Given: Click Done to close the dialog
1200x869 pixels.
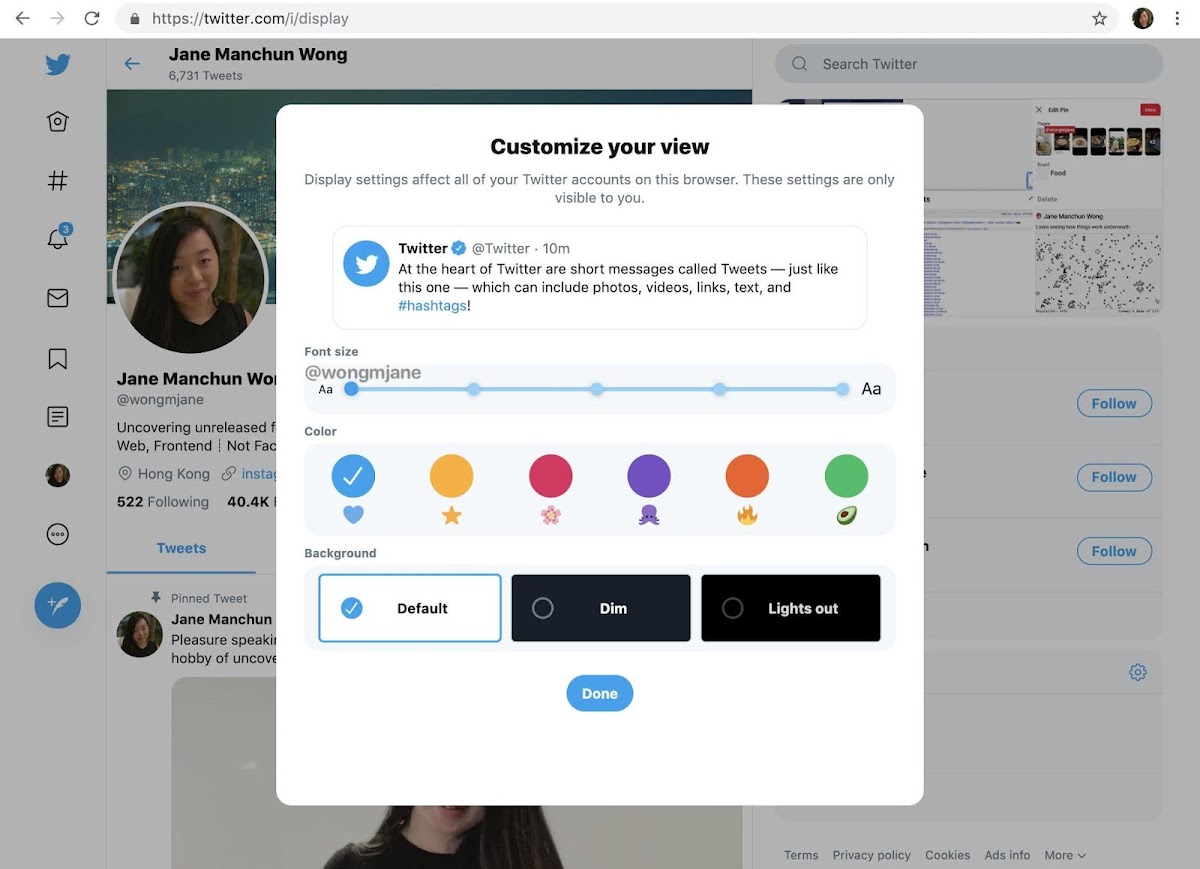Looking at the screenshot, I should (600, 693).
